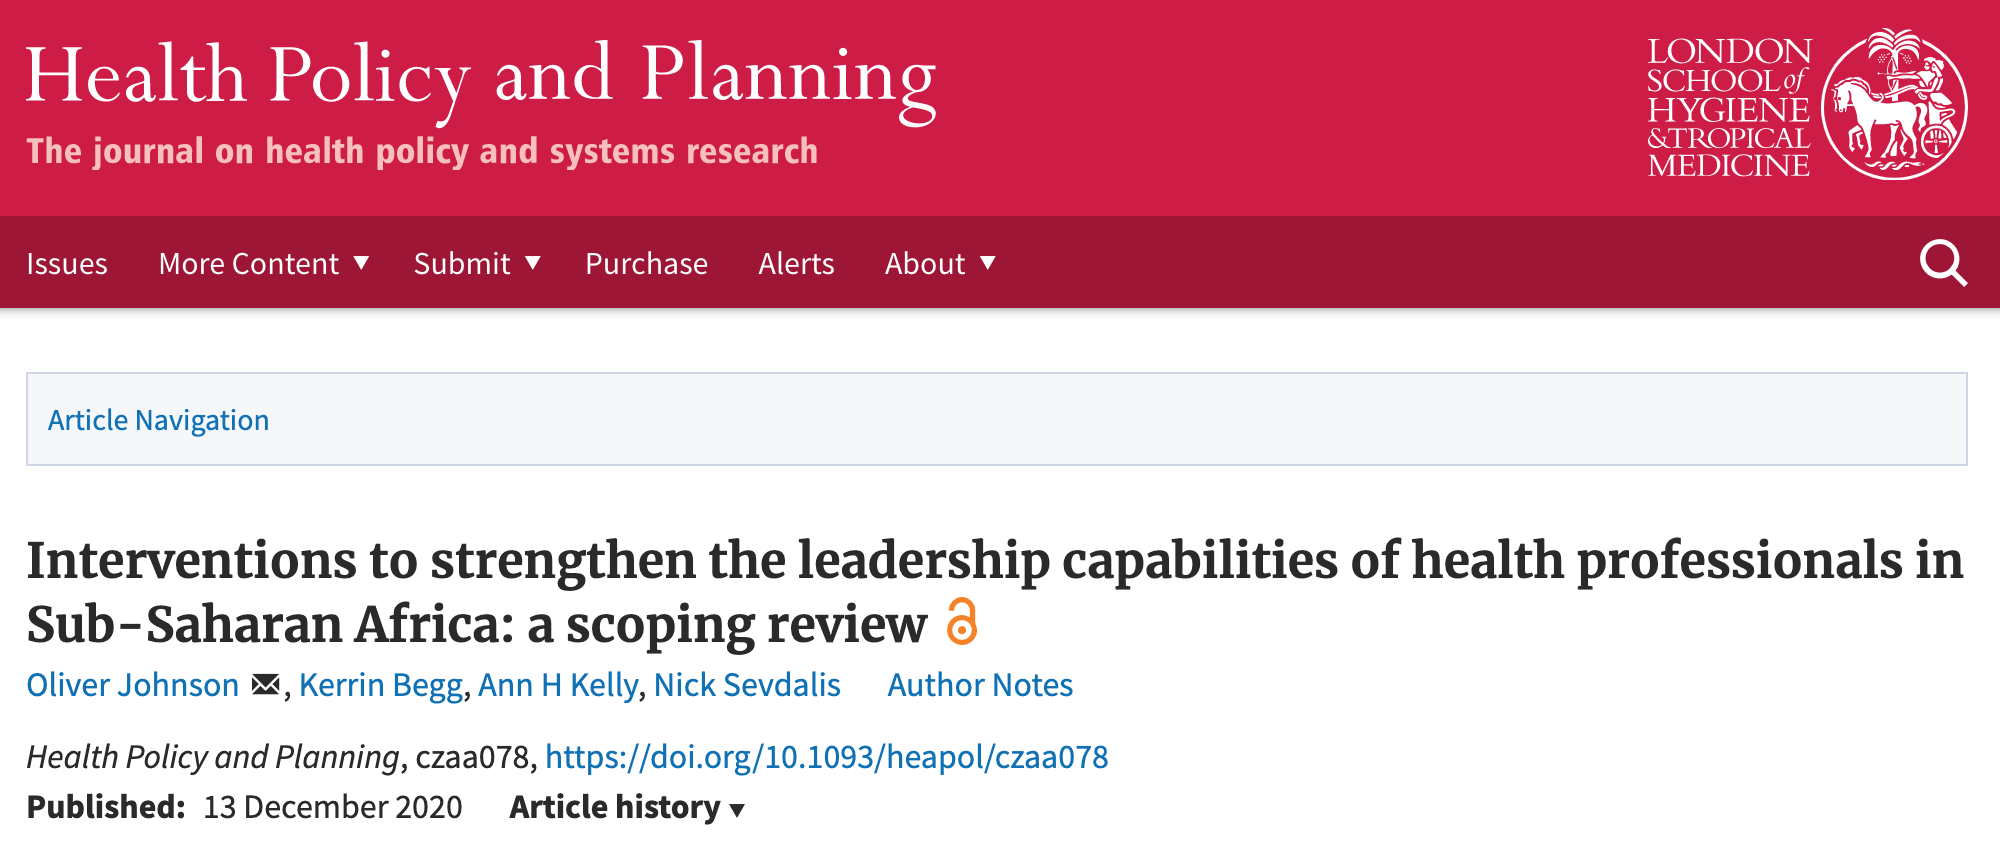Image resolution: width=2000 pixels, height=854 pixels.
Task: Expand the More Content dropdown
Action: coord(264,263)
